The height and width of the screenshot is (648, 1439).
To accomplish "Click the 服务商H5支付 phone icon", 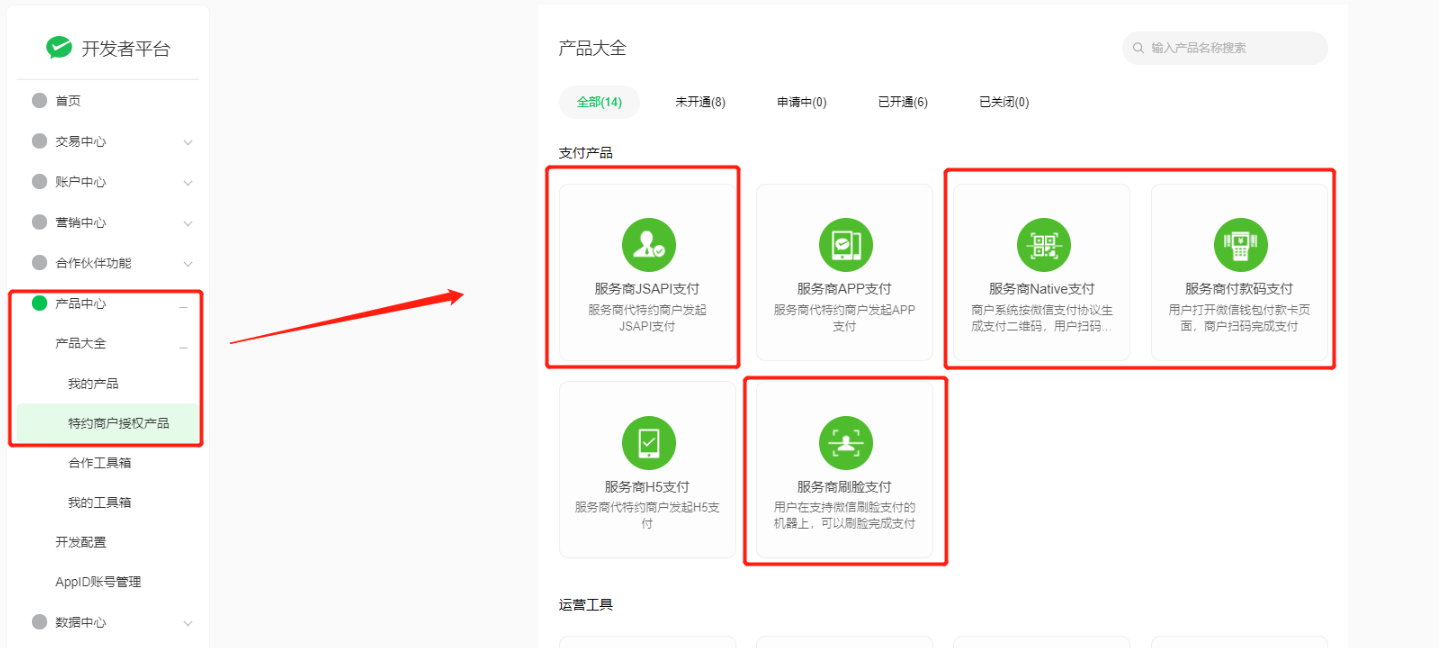I will point(648,443).
